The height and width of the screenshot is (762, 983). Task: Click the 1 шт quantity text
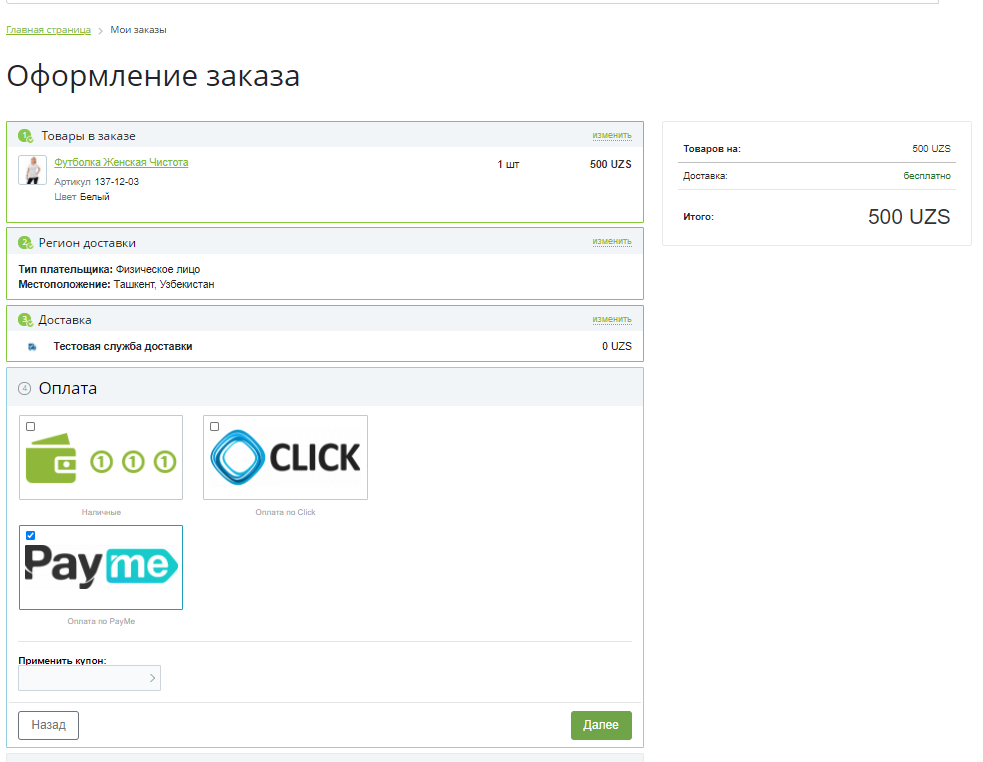click(508, 164)
